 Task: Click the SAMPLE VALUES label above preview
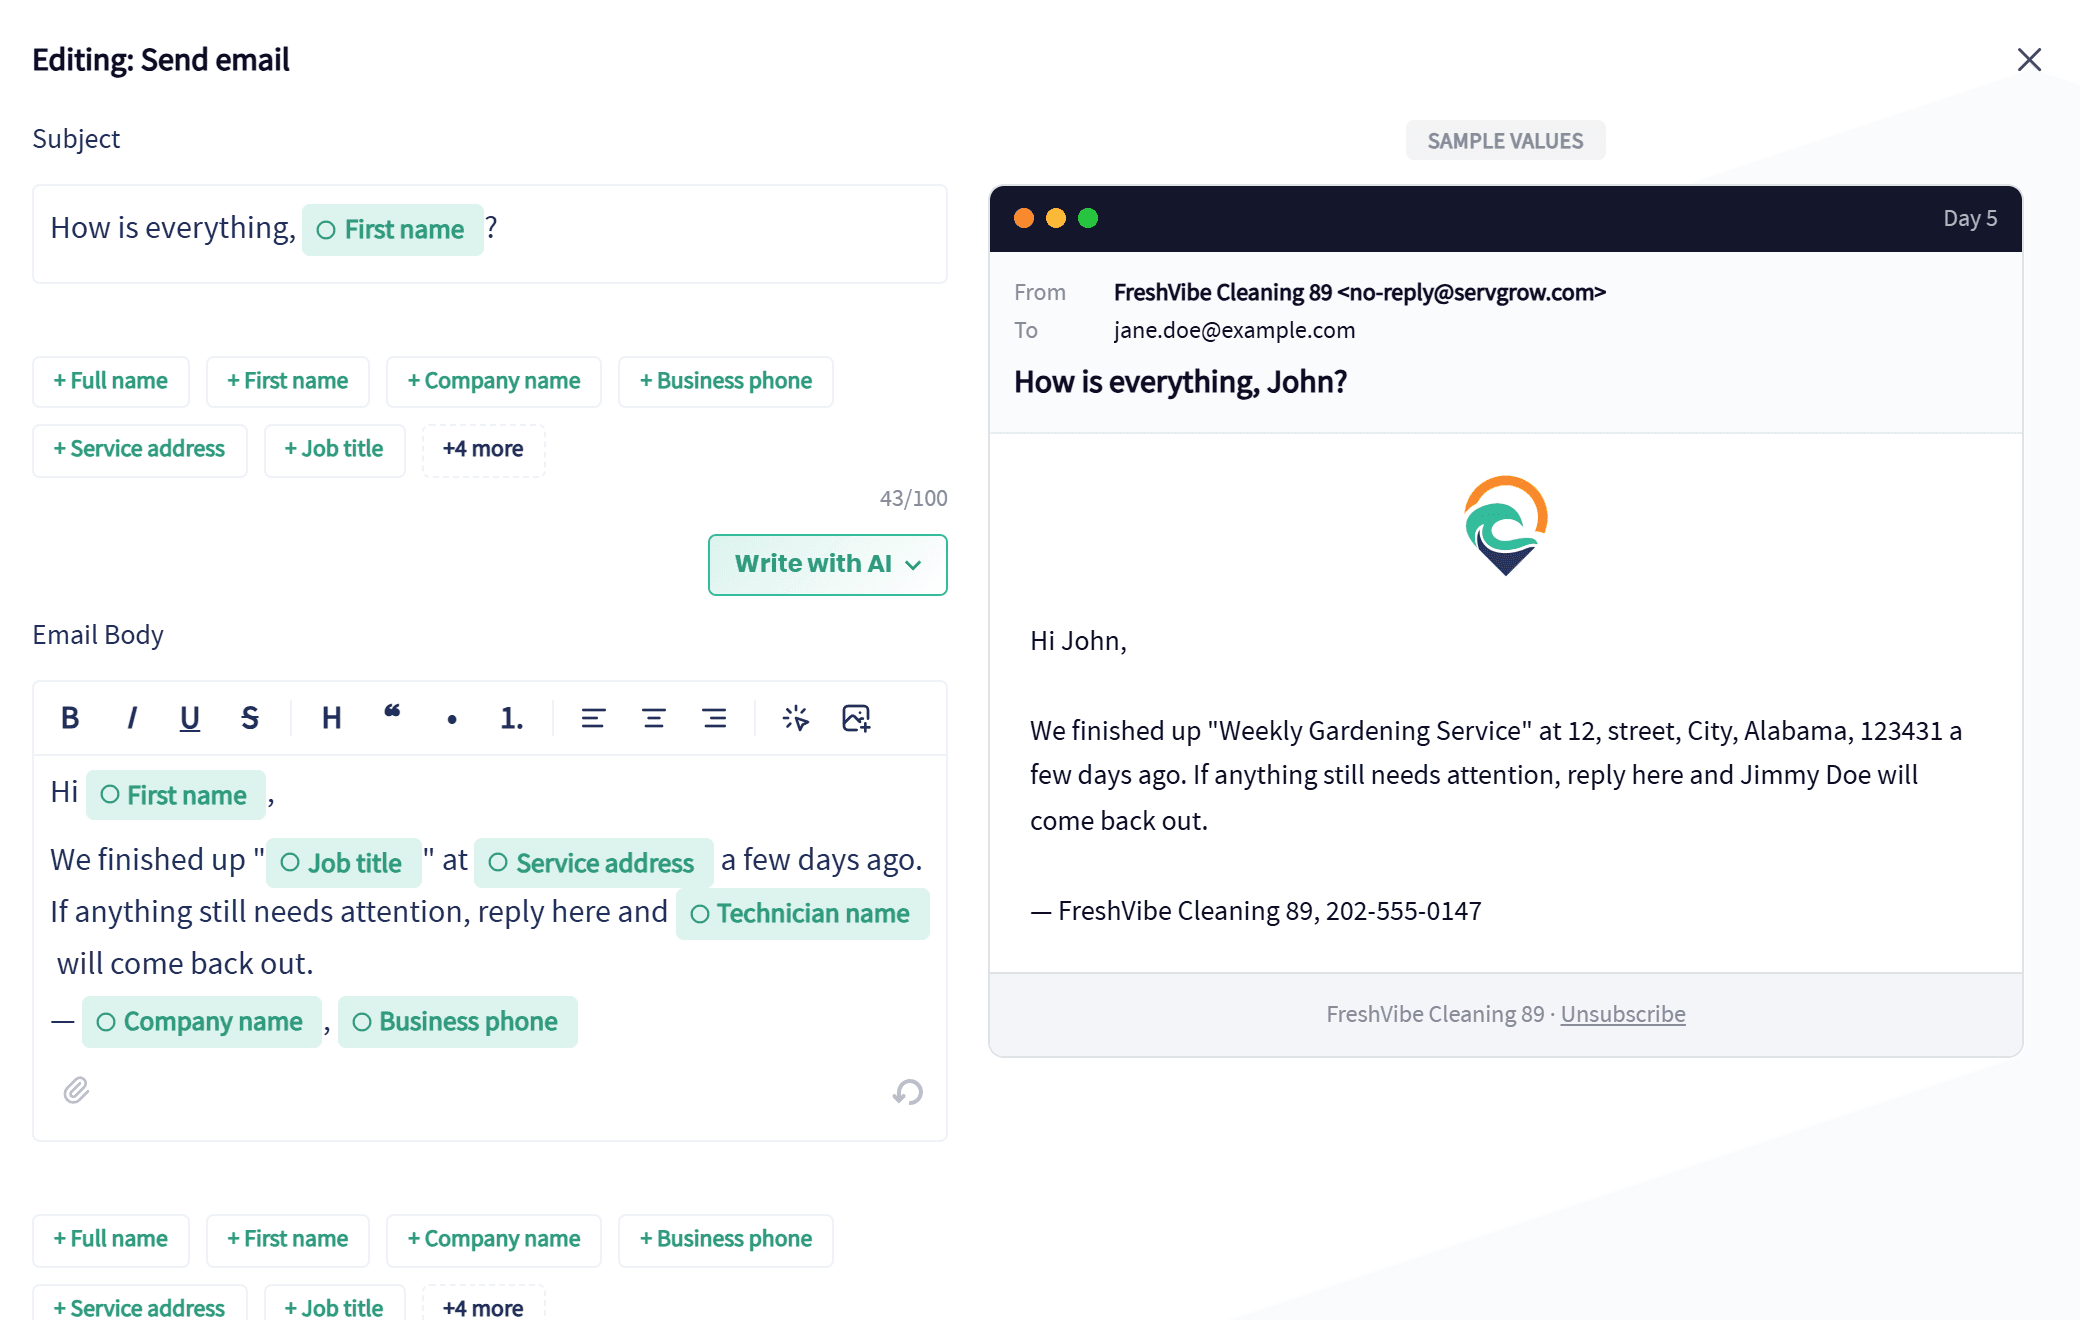[1506, 141]
